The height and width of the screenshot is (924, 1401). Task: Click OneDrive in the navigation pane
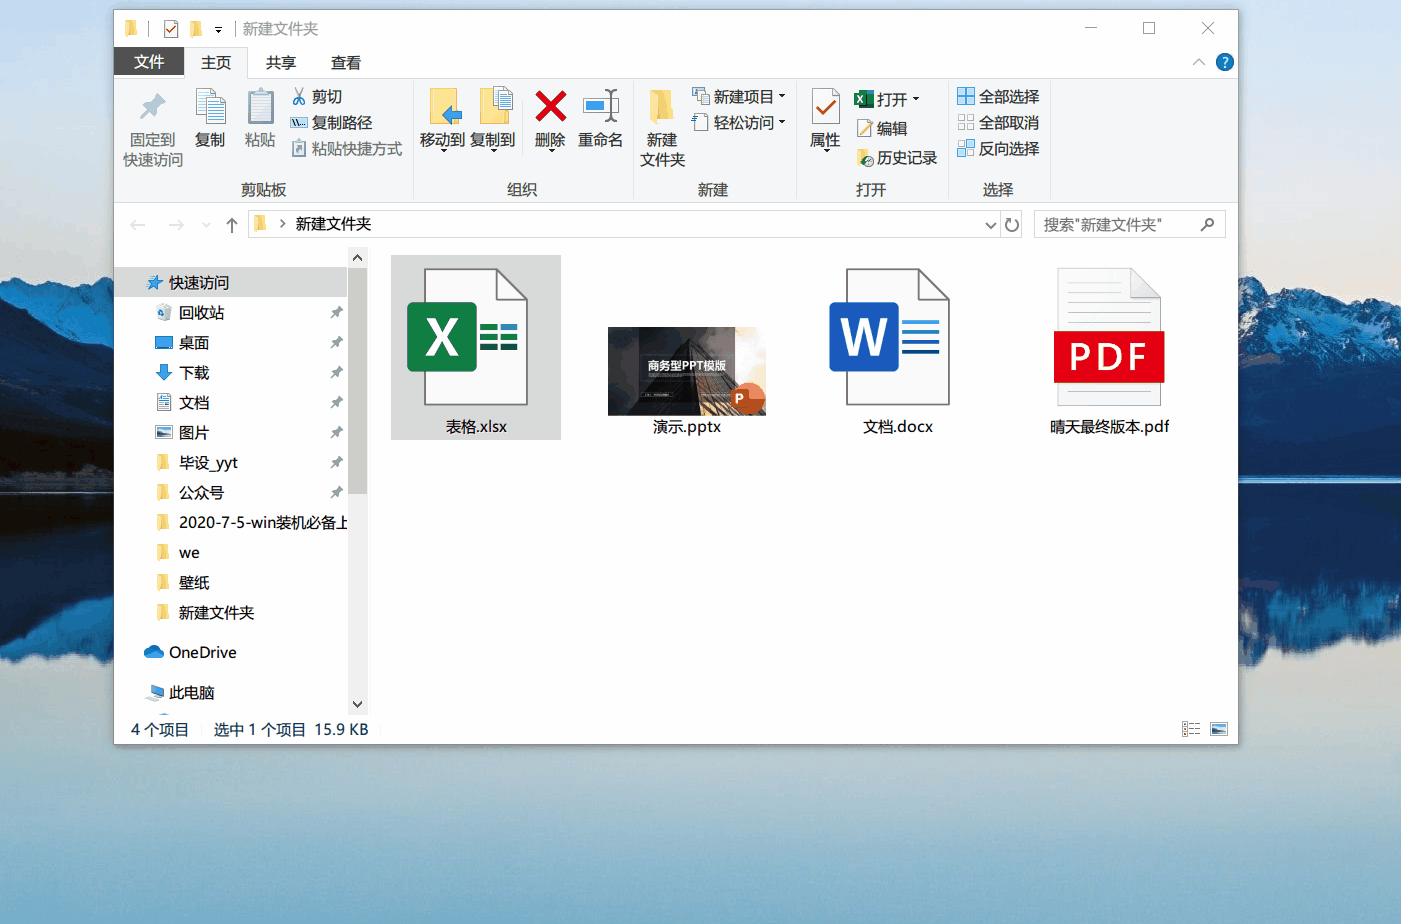click(201, 652)
